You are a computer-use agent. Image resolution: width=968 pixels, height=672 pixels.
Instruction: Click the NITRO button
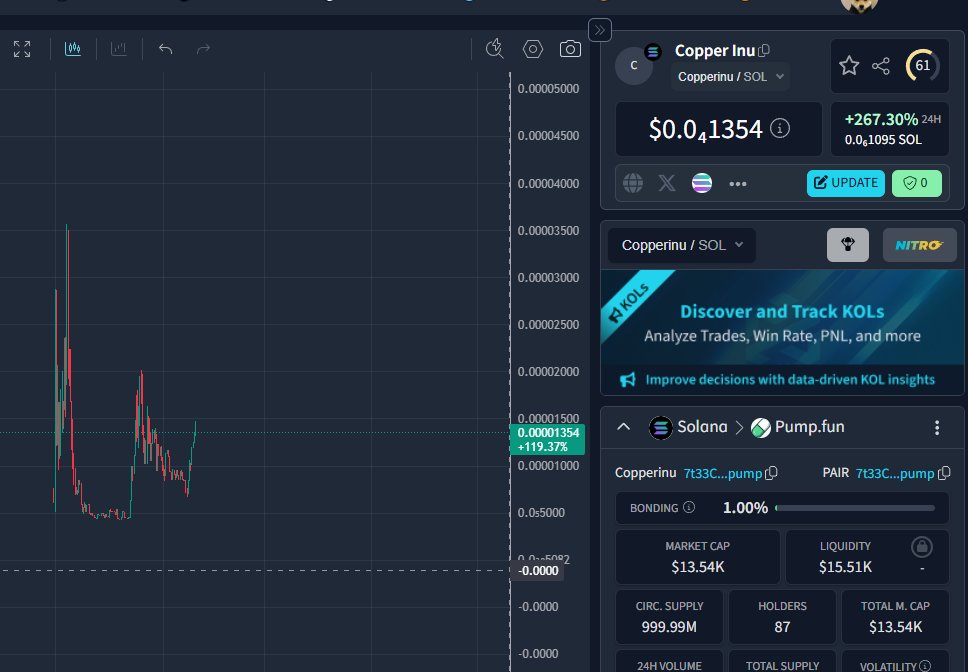pyautogui.click(x=919, y=245)
